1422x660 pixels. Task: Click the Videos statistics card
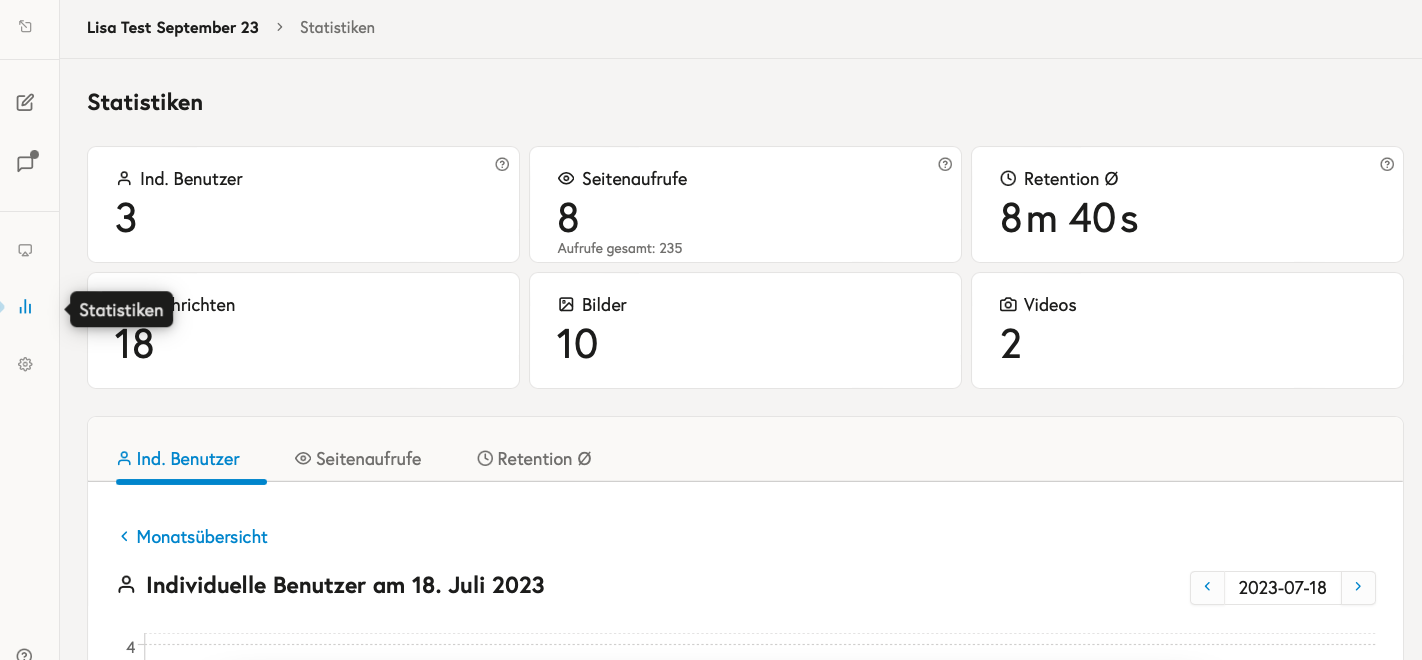click(1187, 330)
